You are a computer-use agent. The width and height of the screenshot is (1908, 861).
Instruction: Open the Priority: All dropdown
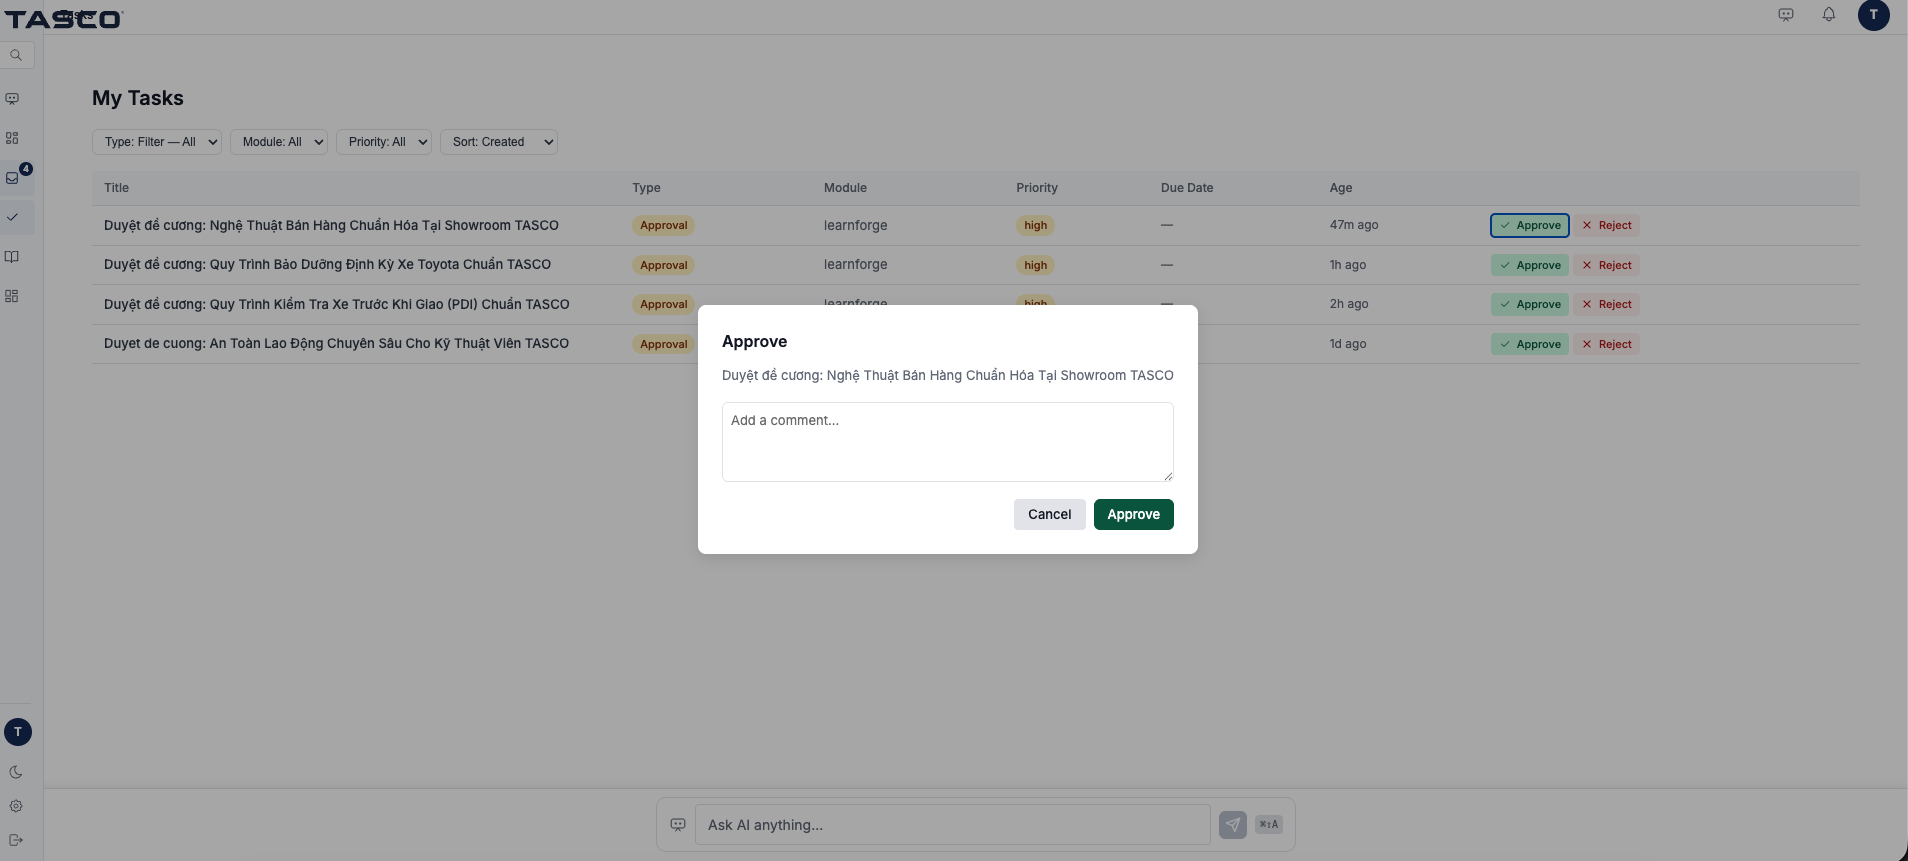tap(384, 142)
